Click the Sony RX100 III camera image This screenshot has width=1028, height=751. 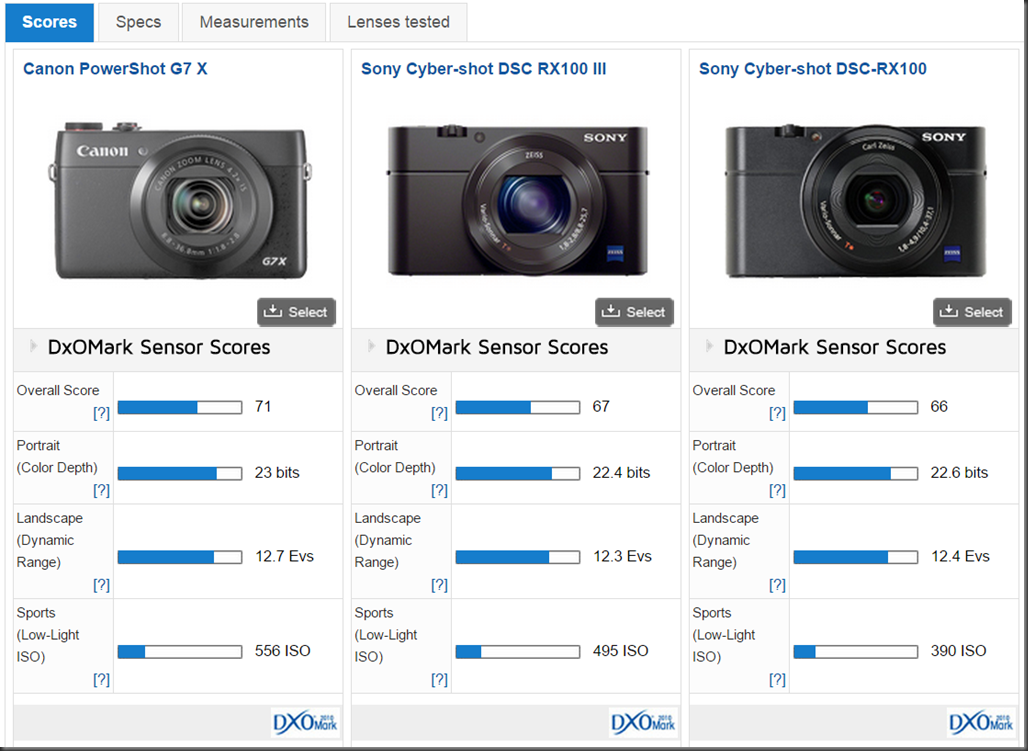click(518, 200)
